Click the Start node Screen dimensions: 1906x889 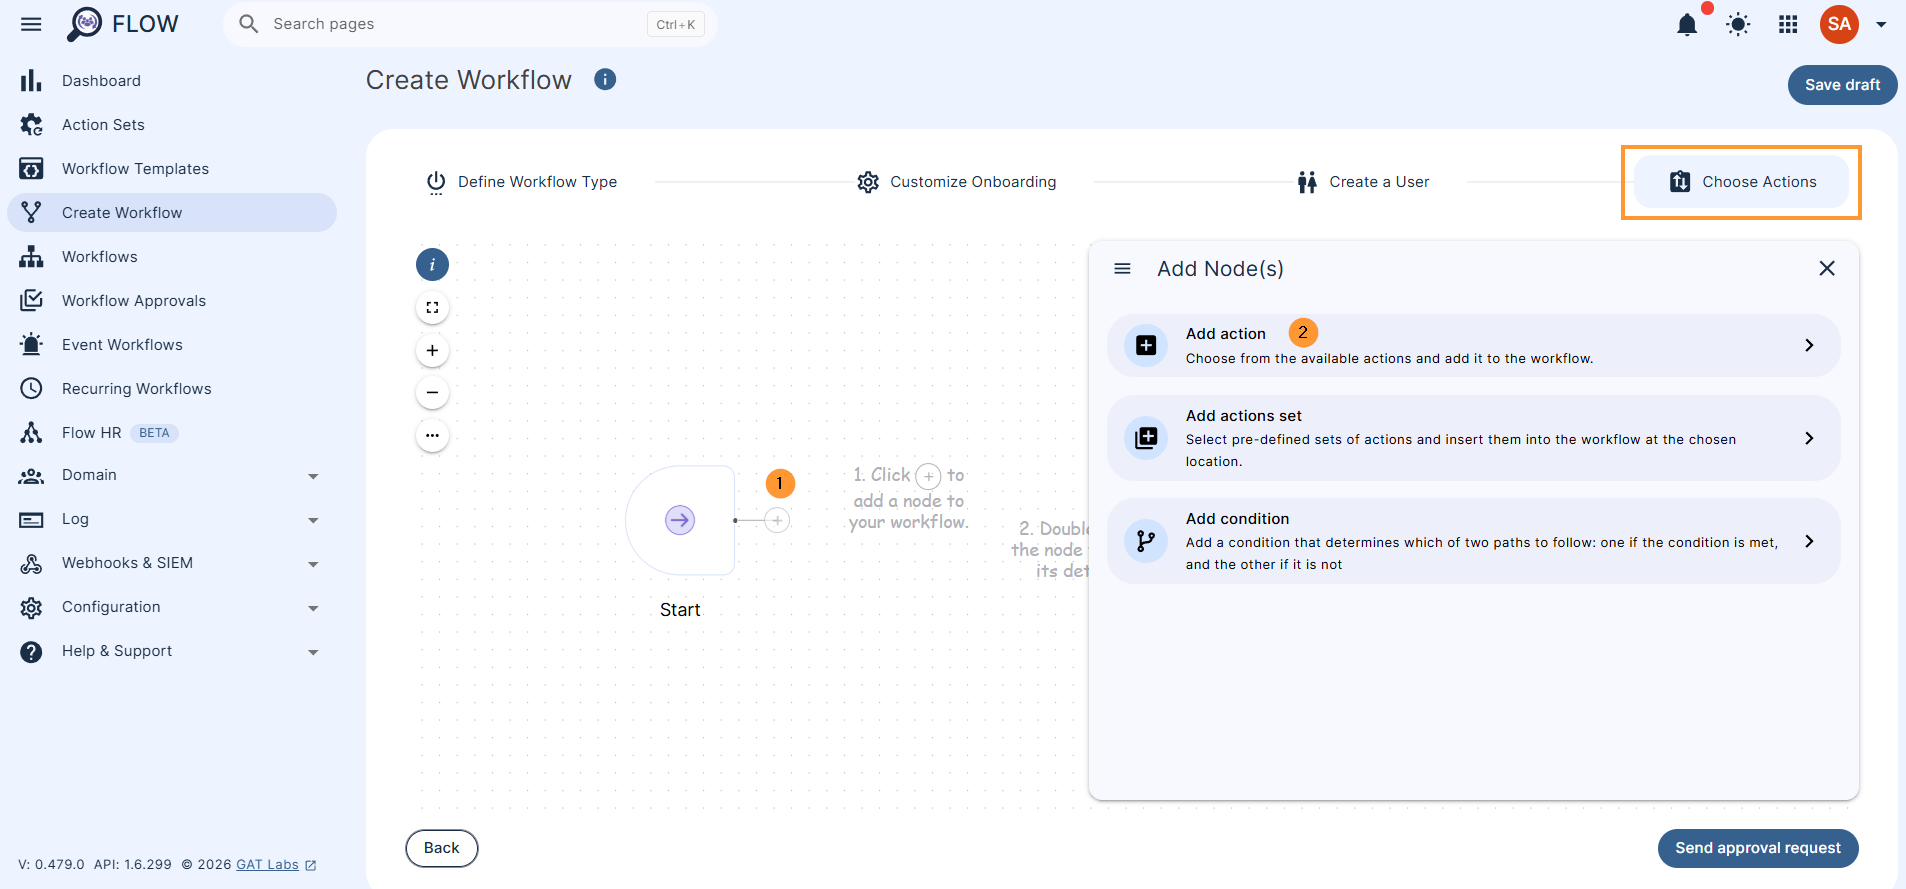click(x=680, y=520)
